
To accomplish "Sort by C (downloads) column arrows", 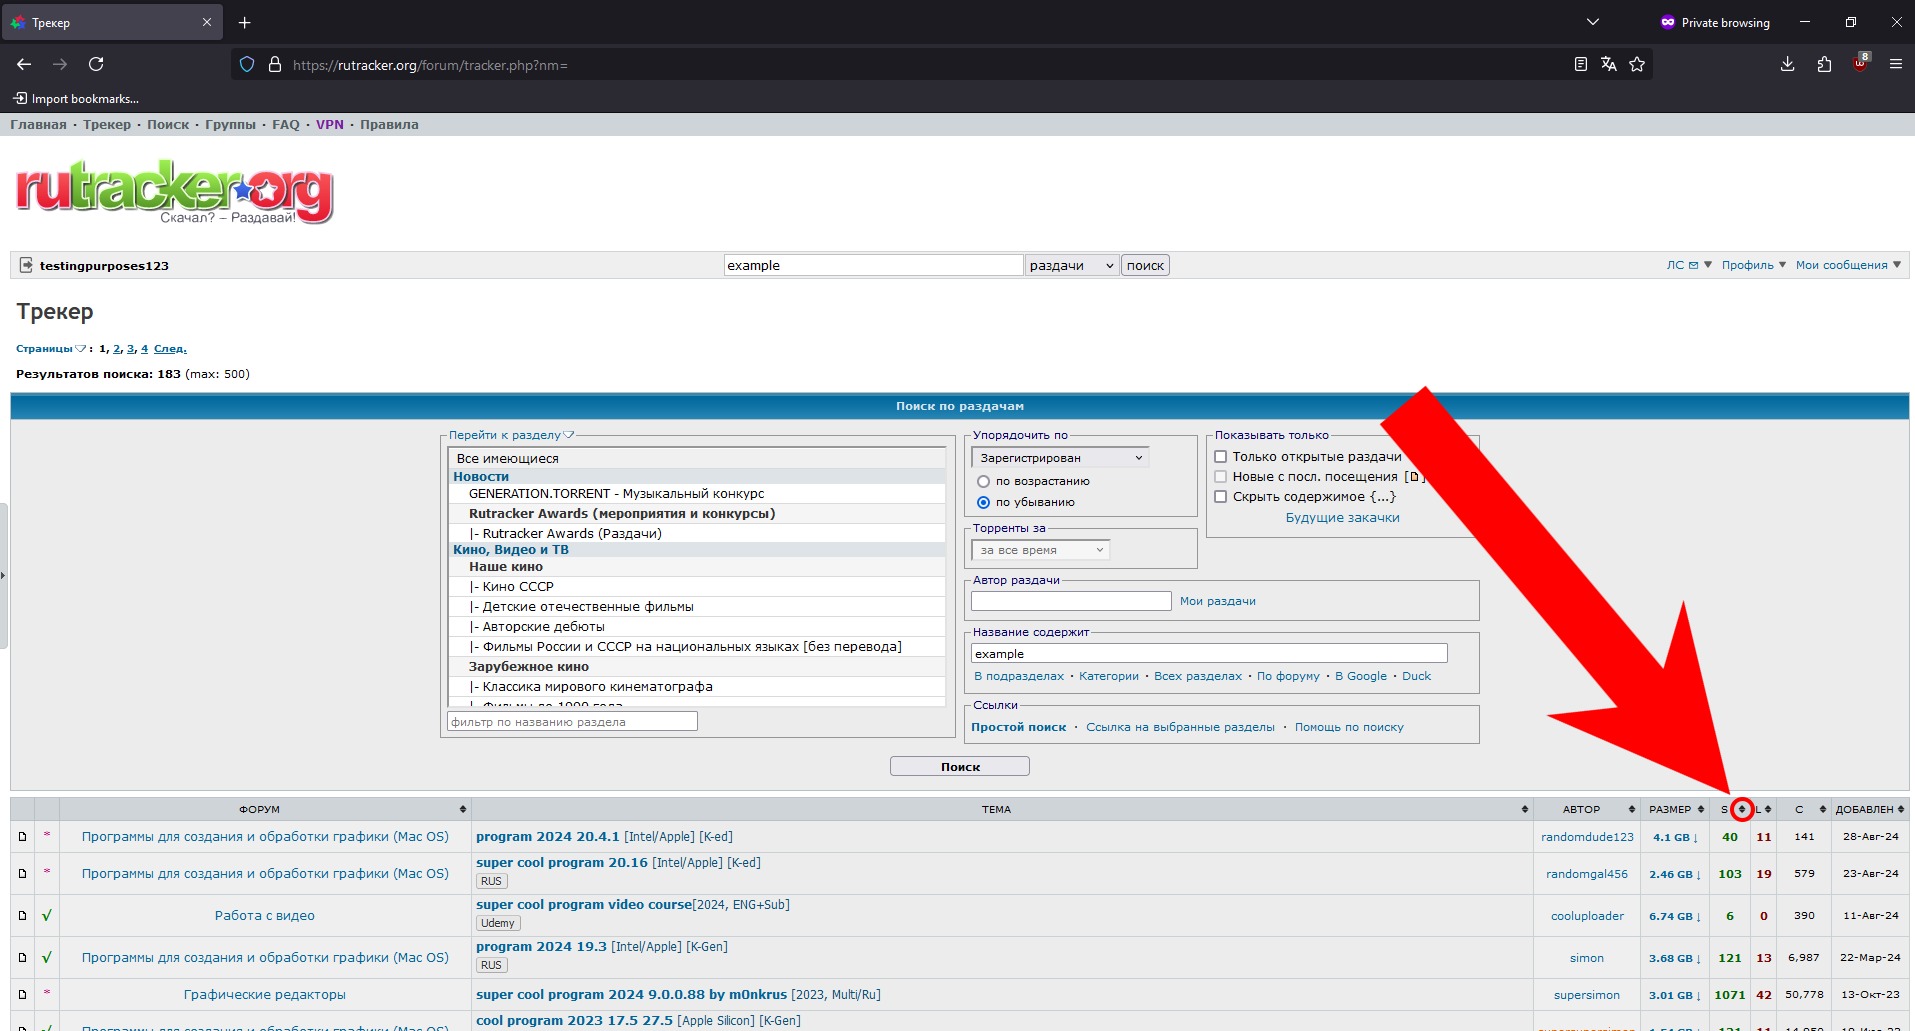I will pyautogui.click(x=1823, y=809).
